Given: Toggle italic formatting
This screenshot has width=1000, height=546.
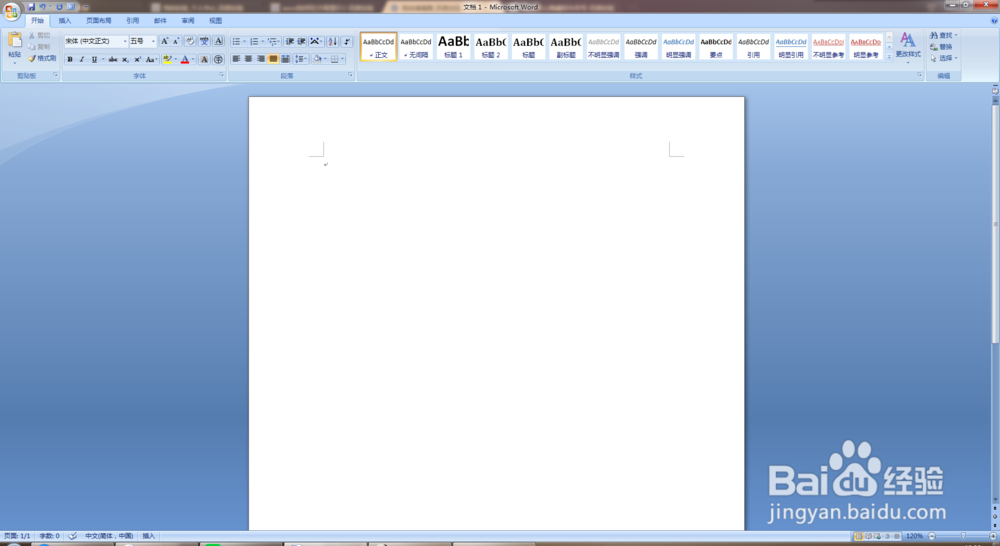Looking at the screenshot, I should click(82, 59).
